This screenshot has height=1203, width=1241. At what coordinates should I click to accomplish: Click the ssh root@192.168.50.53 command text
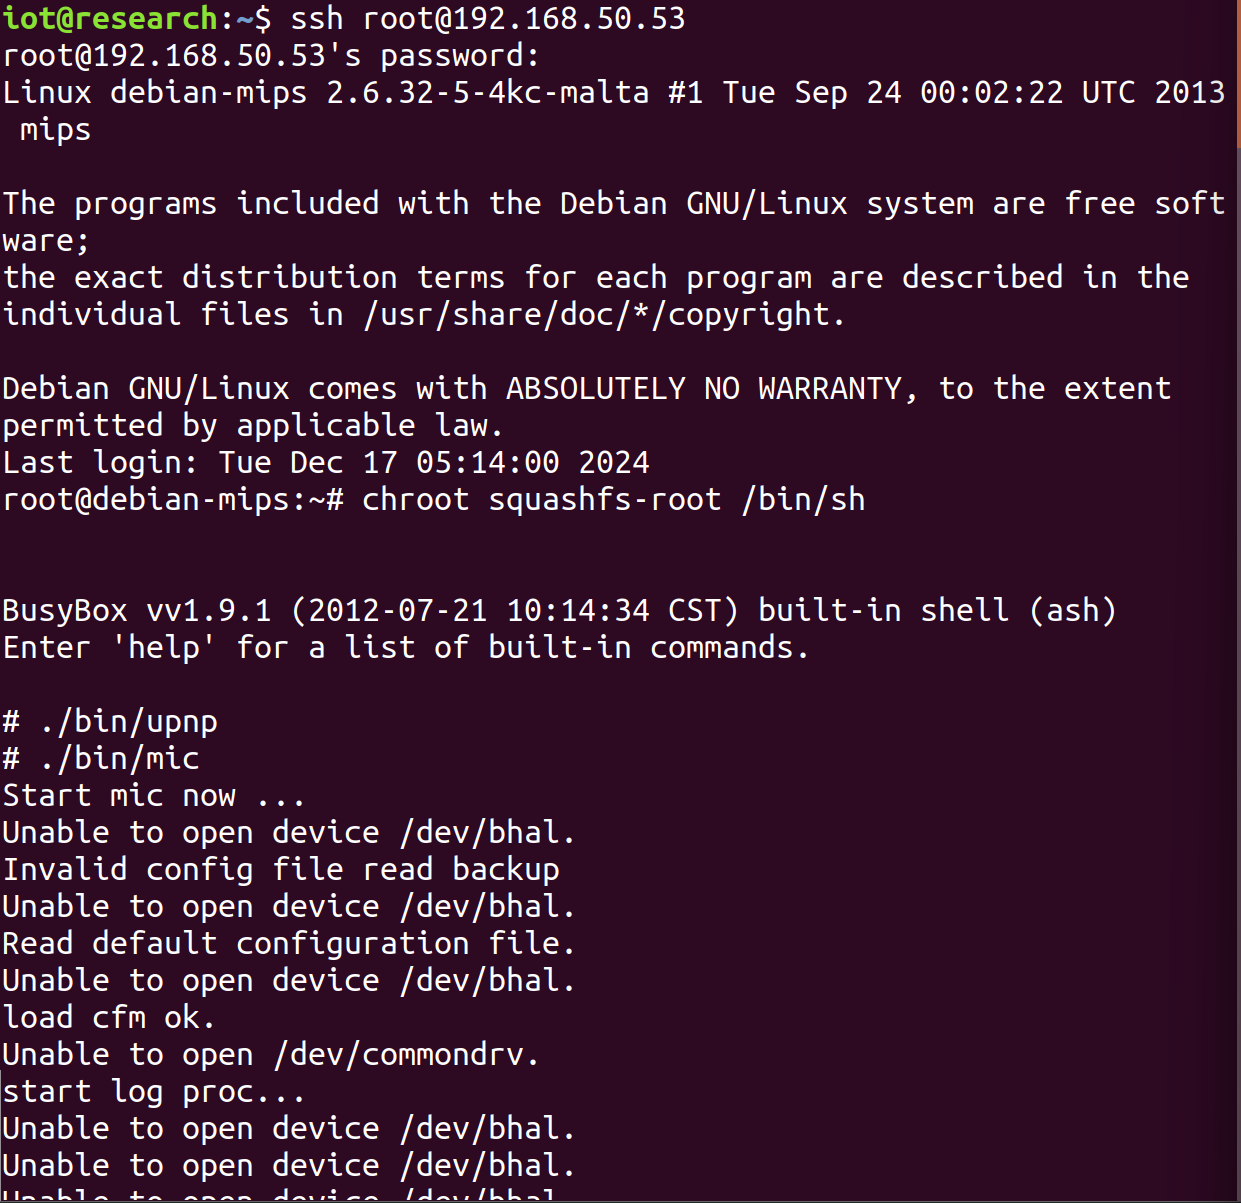488,18
